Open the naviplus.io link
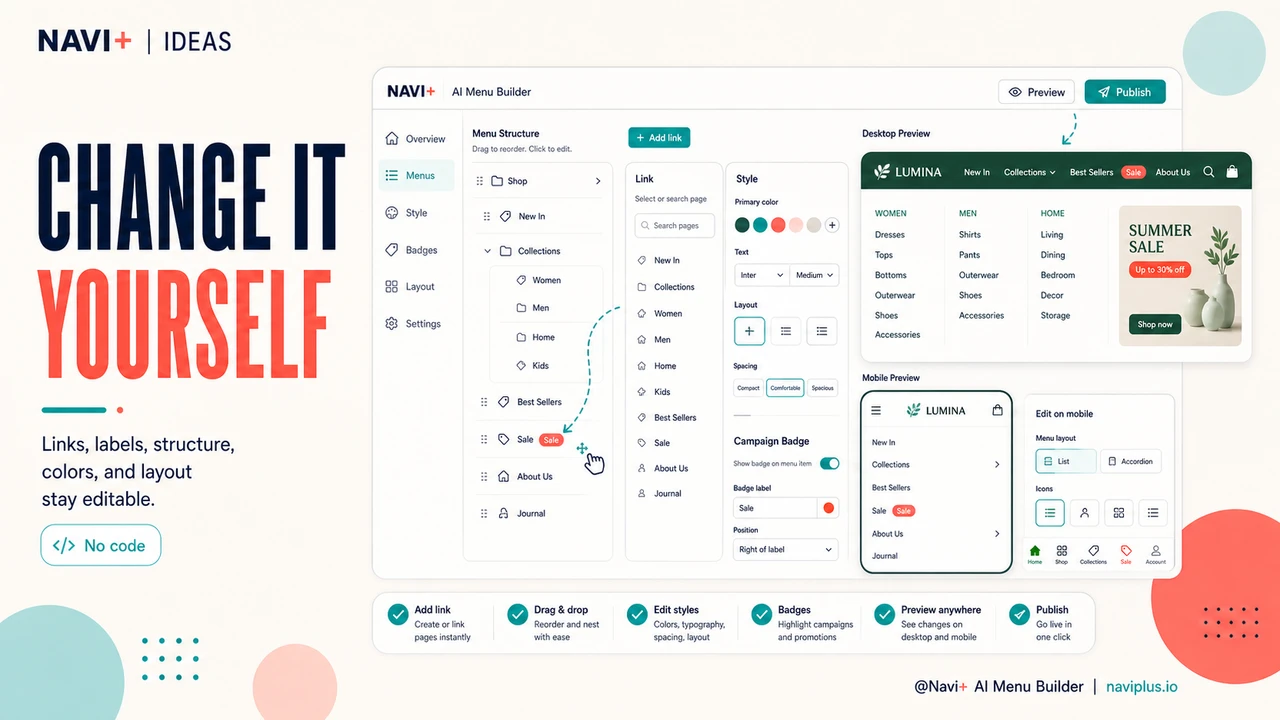This screenshot has width=1280, height=720. [x=1142, y=687]
